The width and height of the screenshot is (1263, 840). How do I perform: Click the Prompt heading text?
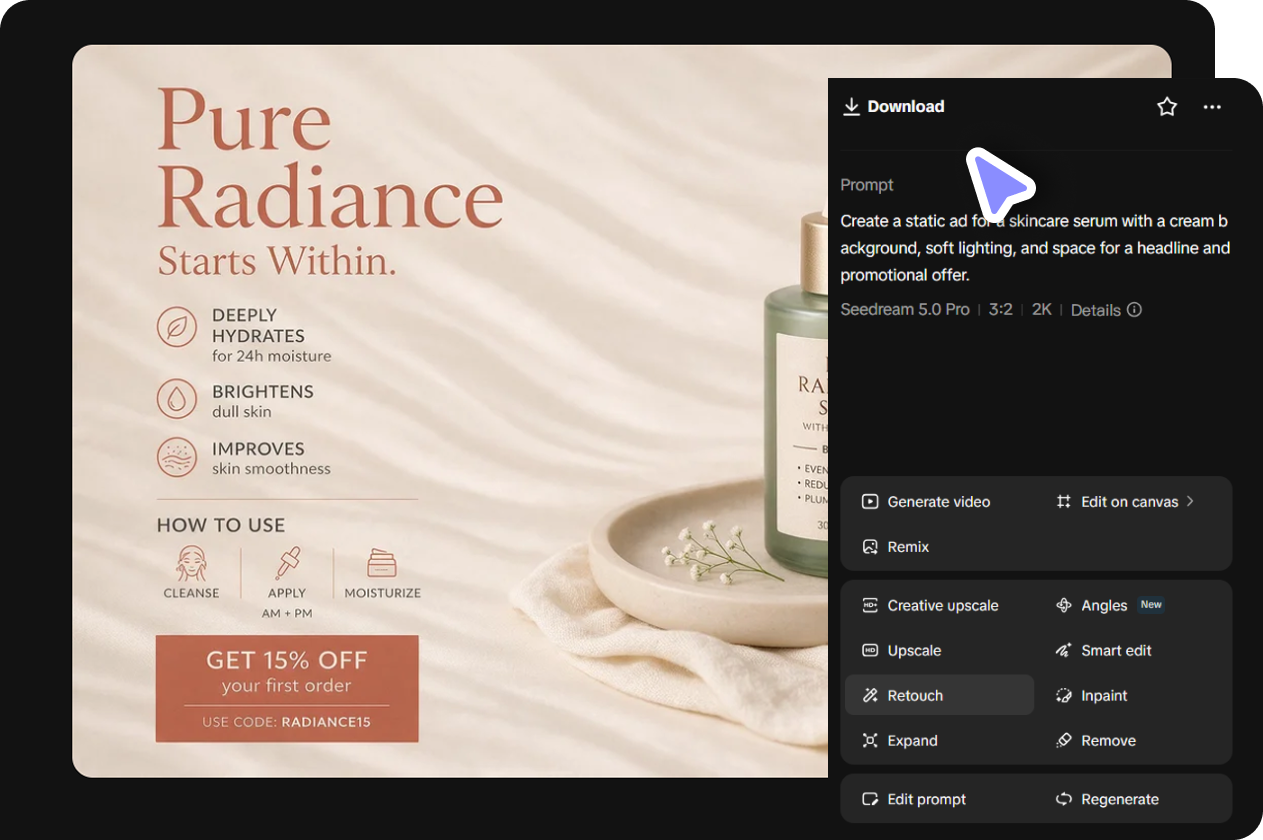pyautogui.click(x=867, y=185)
